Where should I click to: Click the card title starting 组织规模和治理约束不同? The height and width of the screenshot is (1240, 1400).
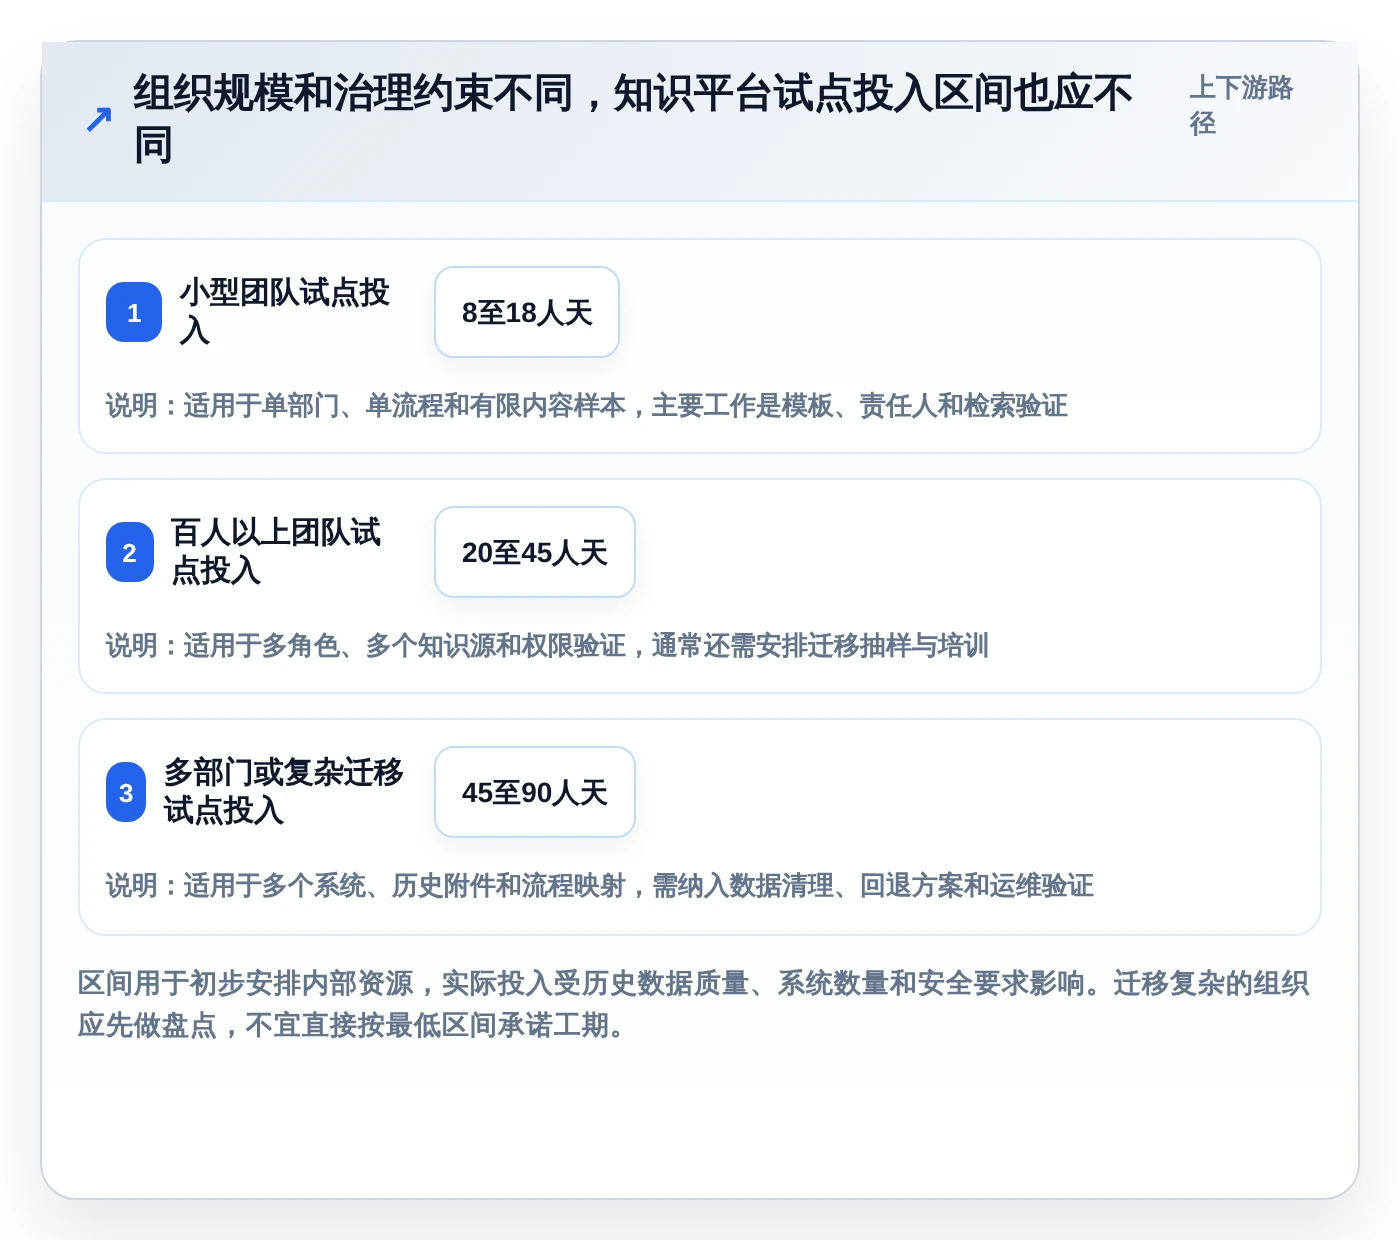(633, 119)
